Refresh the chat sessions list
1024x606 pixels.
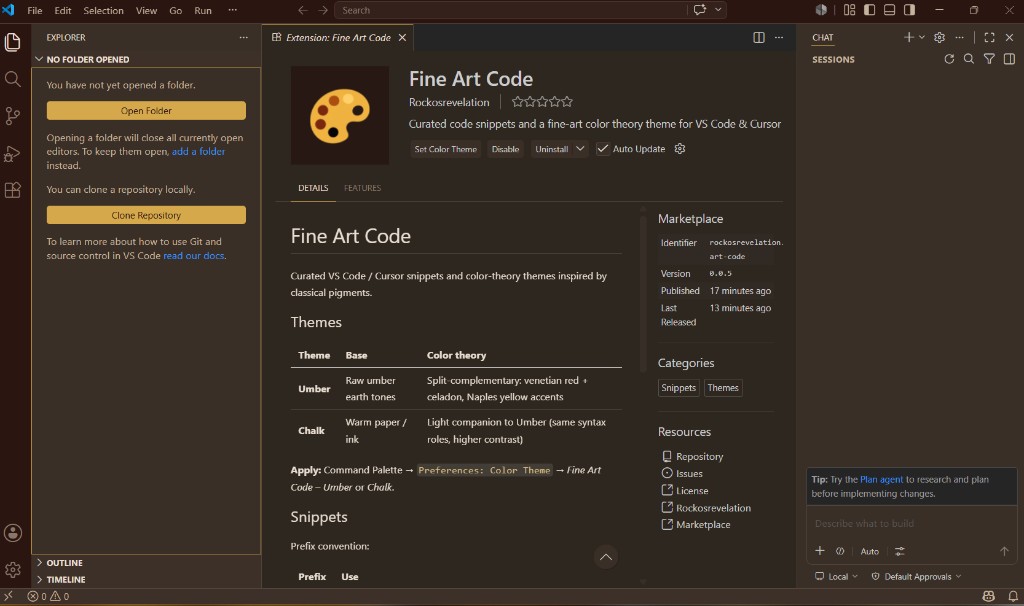[949, 59]
